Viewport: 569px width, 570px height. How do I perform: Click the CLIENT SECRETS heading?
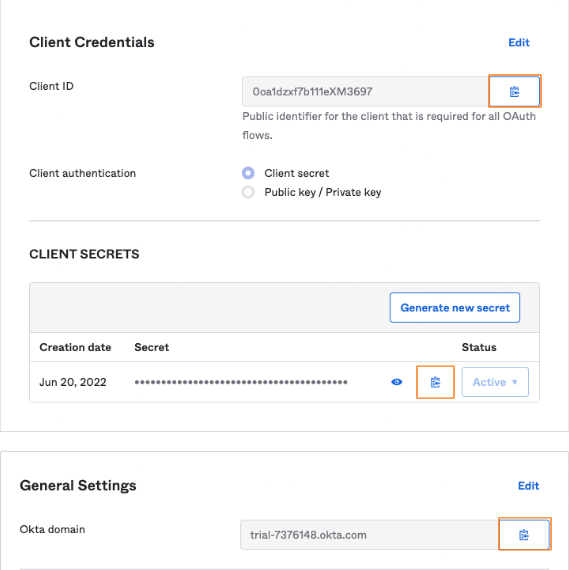tap(84, 254)
